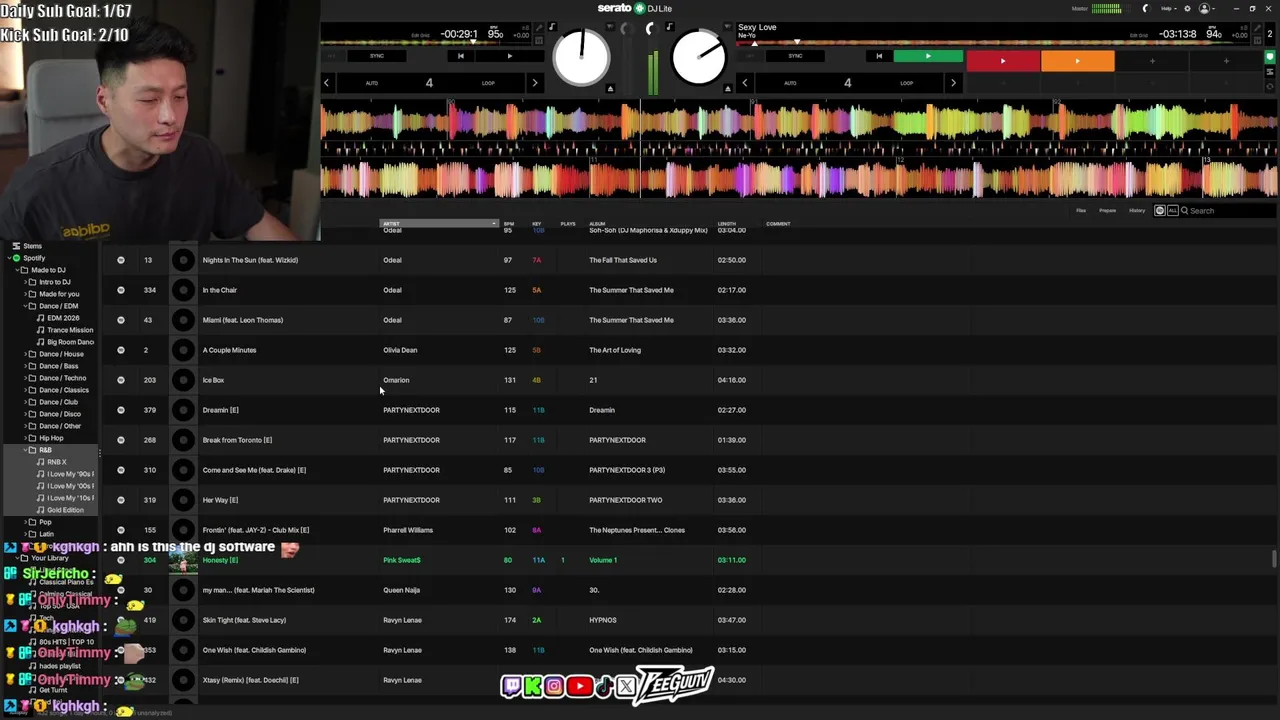Click the right deck virtual platter

click(698, 57)
